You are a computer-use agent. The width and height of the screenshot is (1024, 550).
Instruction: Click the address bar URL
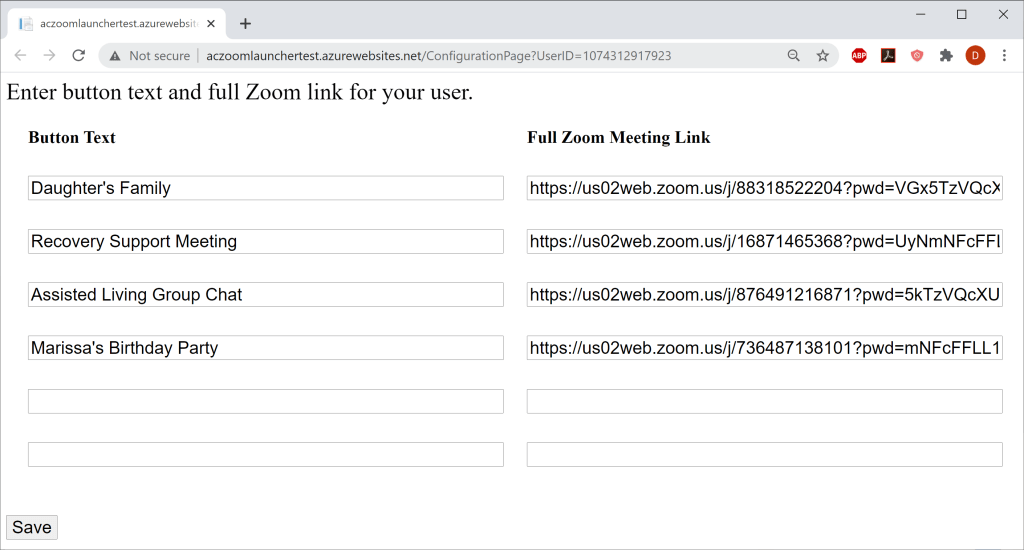tap(438, 56)
